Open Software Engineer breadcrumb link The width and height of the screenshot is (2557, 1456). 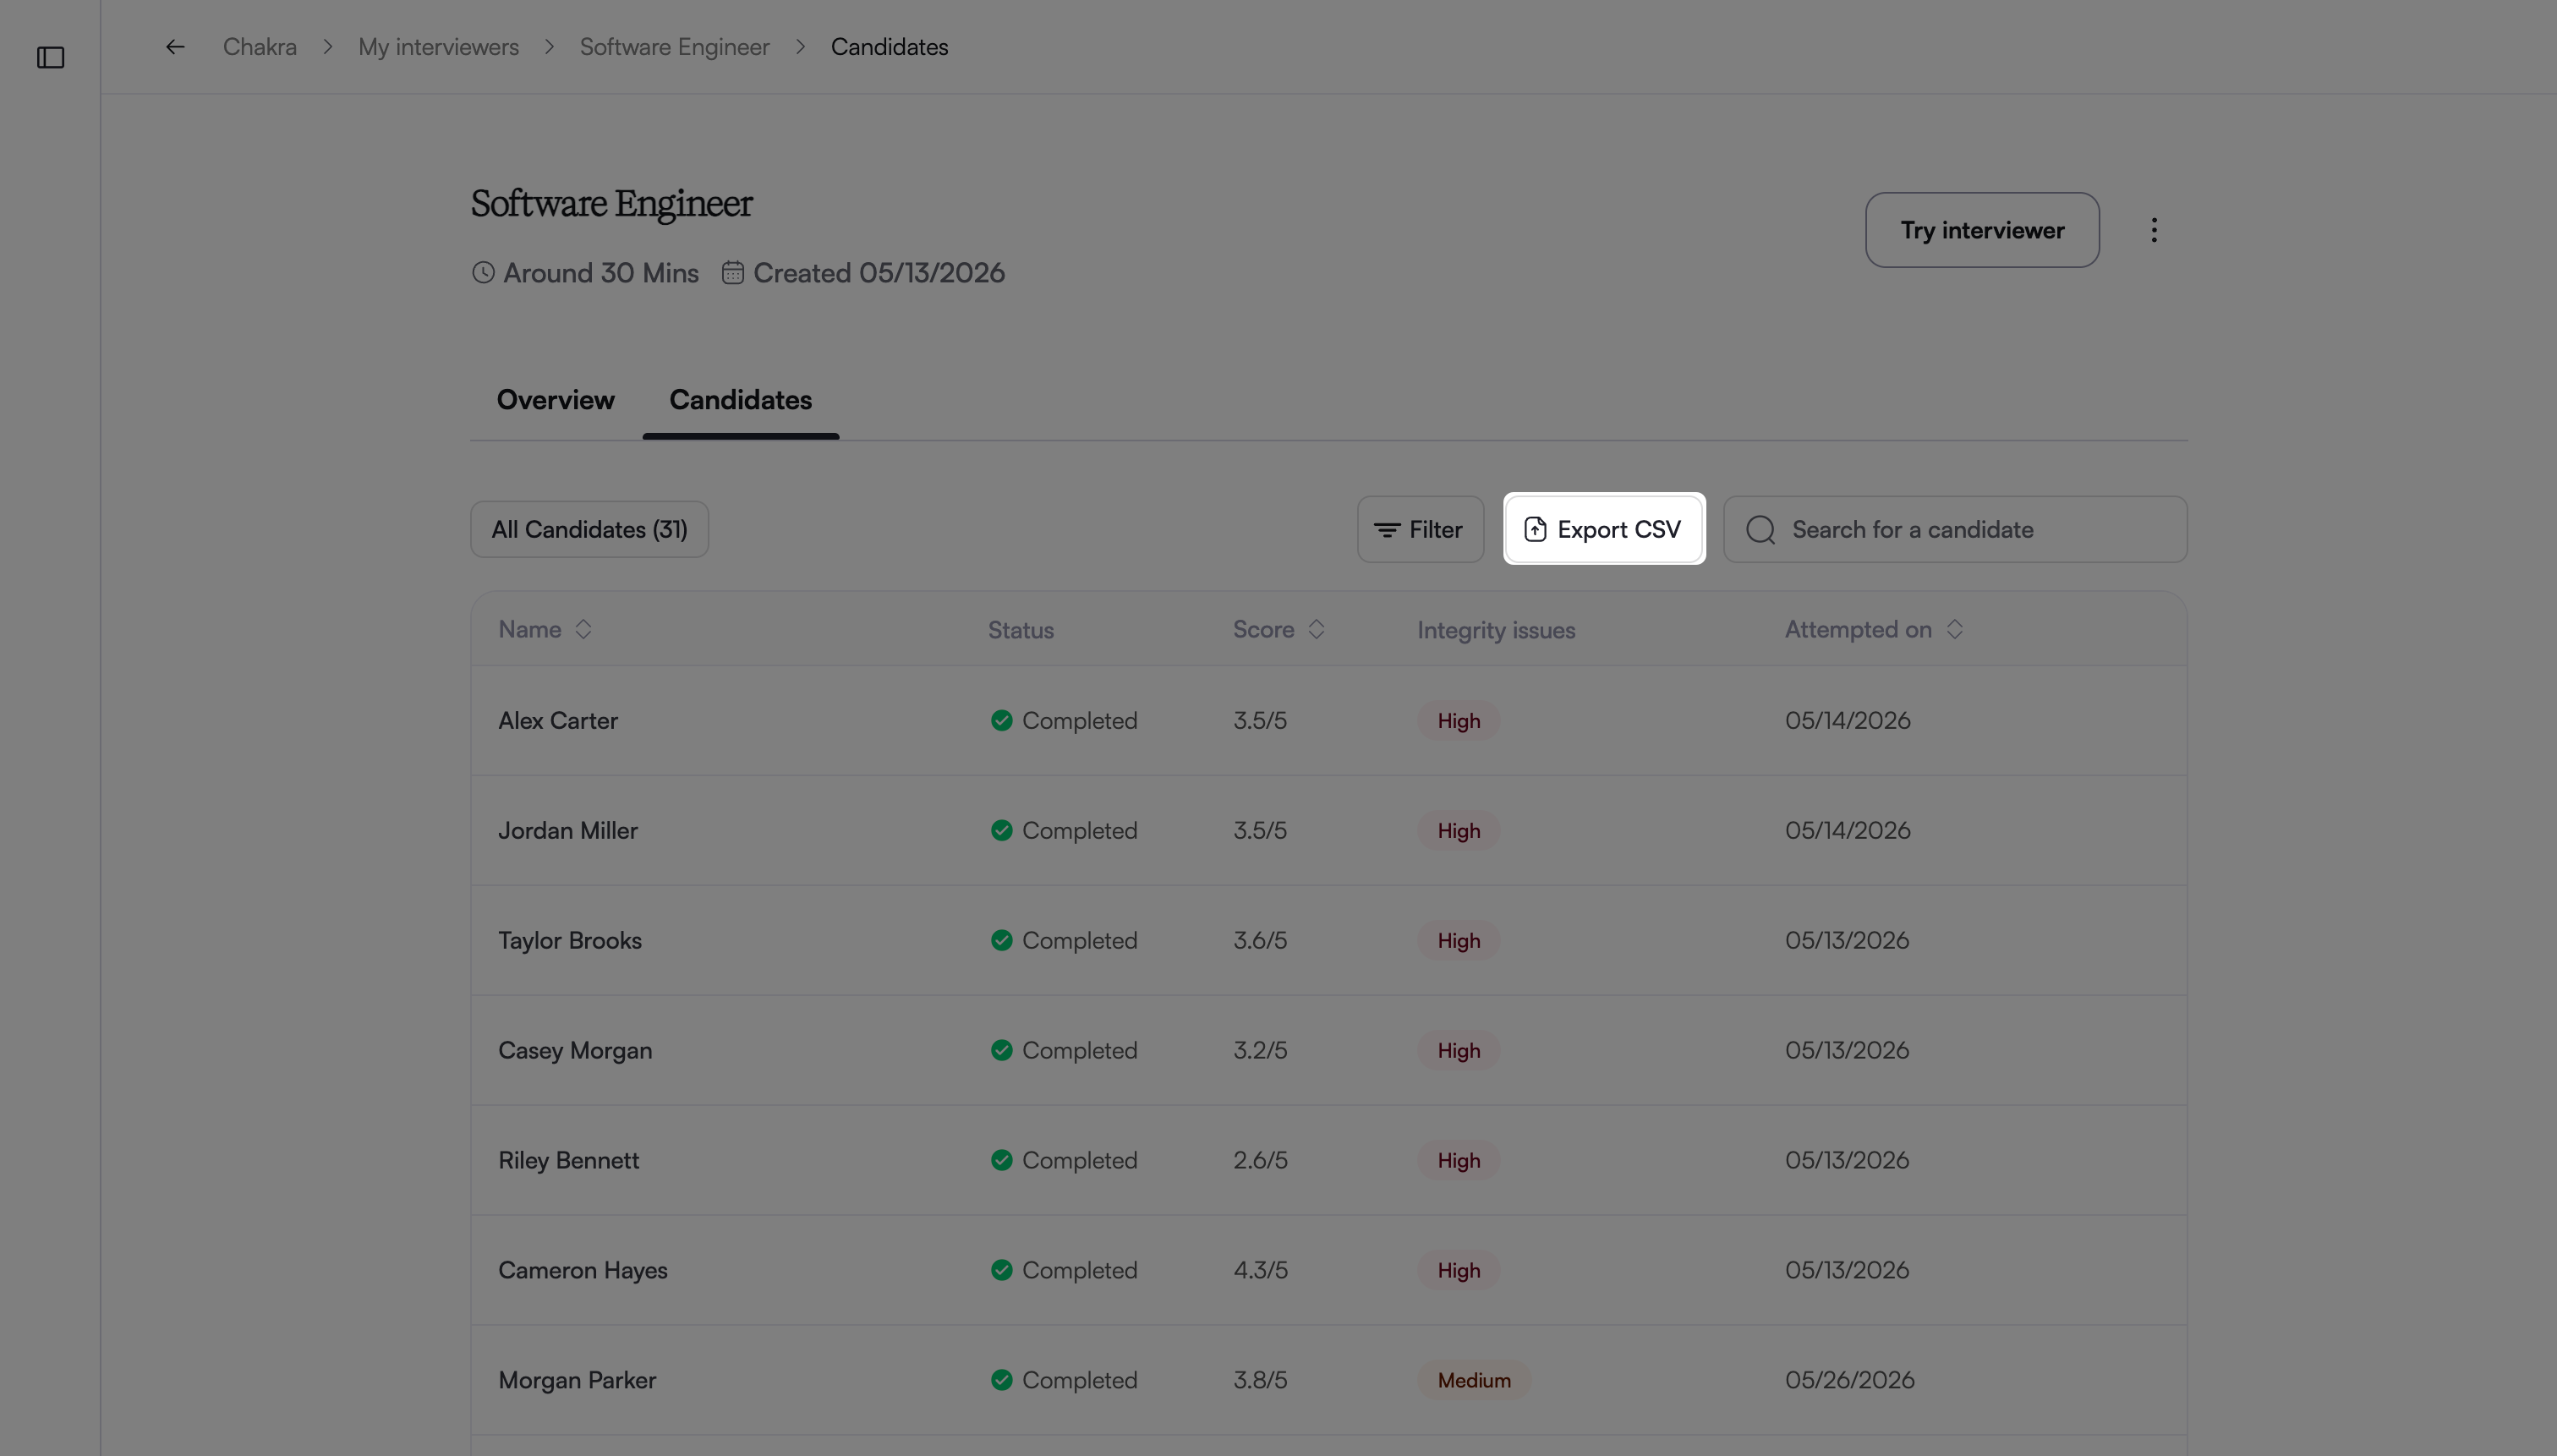674,47
